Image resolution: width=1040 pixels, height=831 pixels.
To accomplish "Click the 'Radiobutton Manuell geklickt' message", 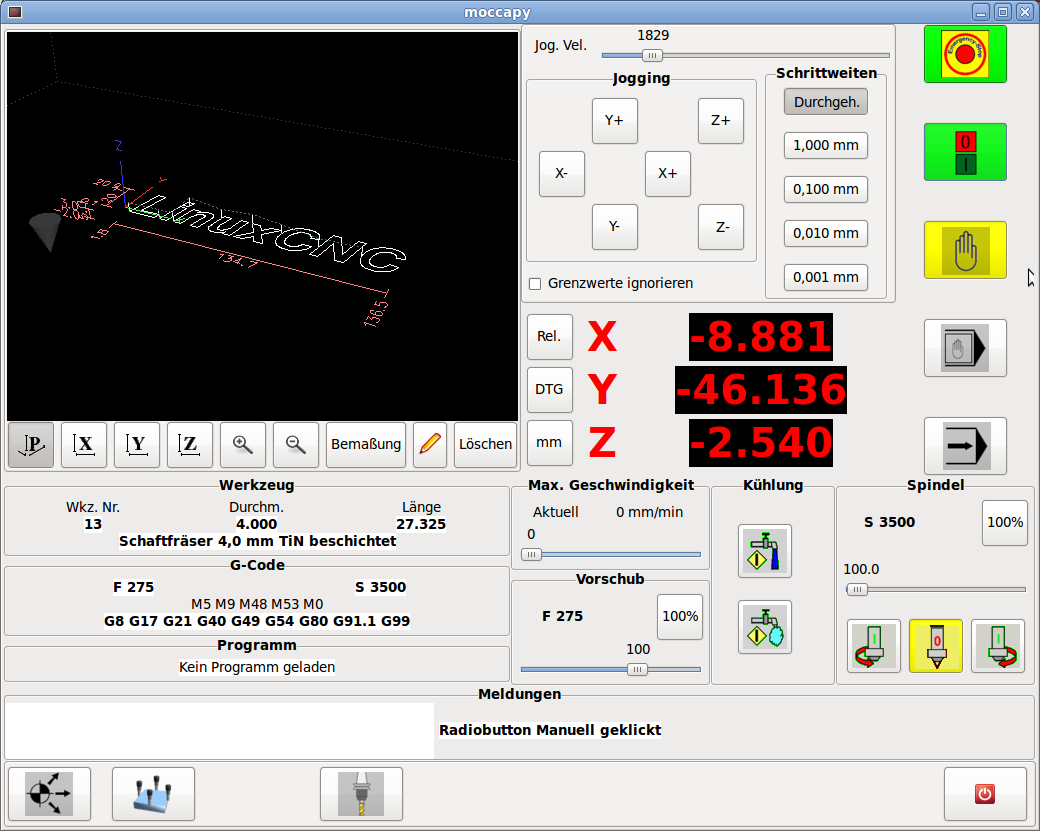I will coord(550,730).
